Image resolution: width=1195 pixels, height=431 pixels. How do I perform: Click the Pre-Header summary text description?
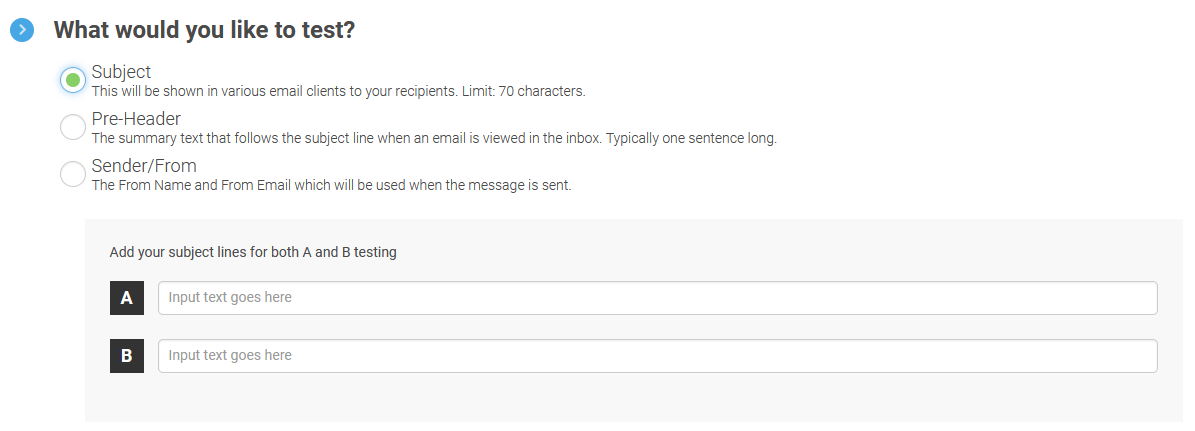point(434,139)
